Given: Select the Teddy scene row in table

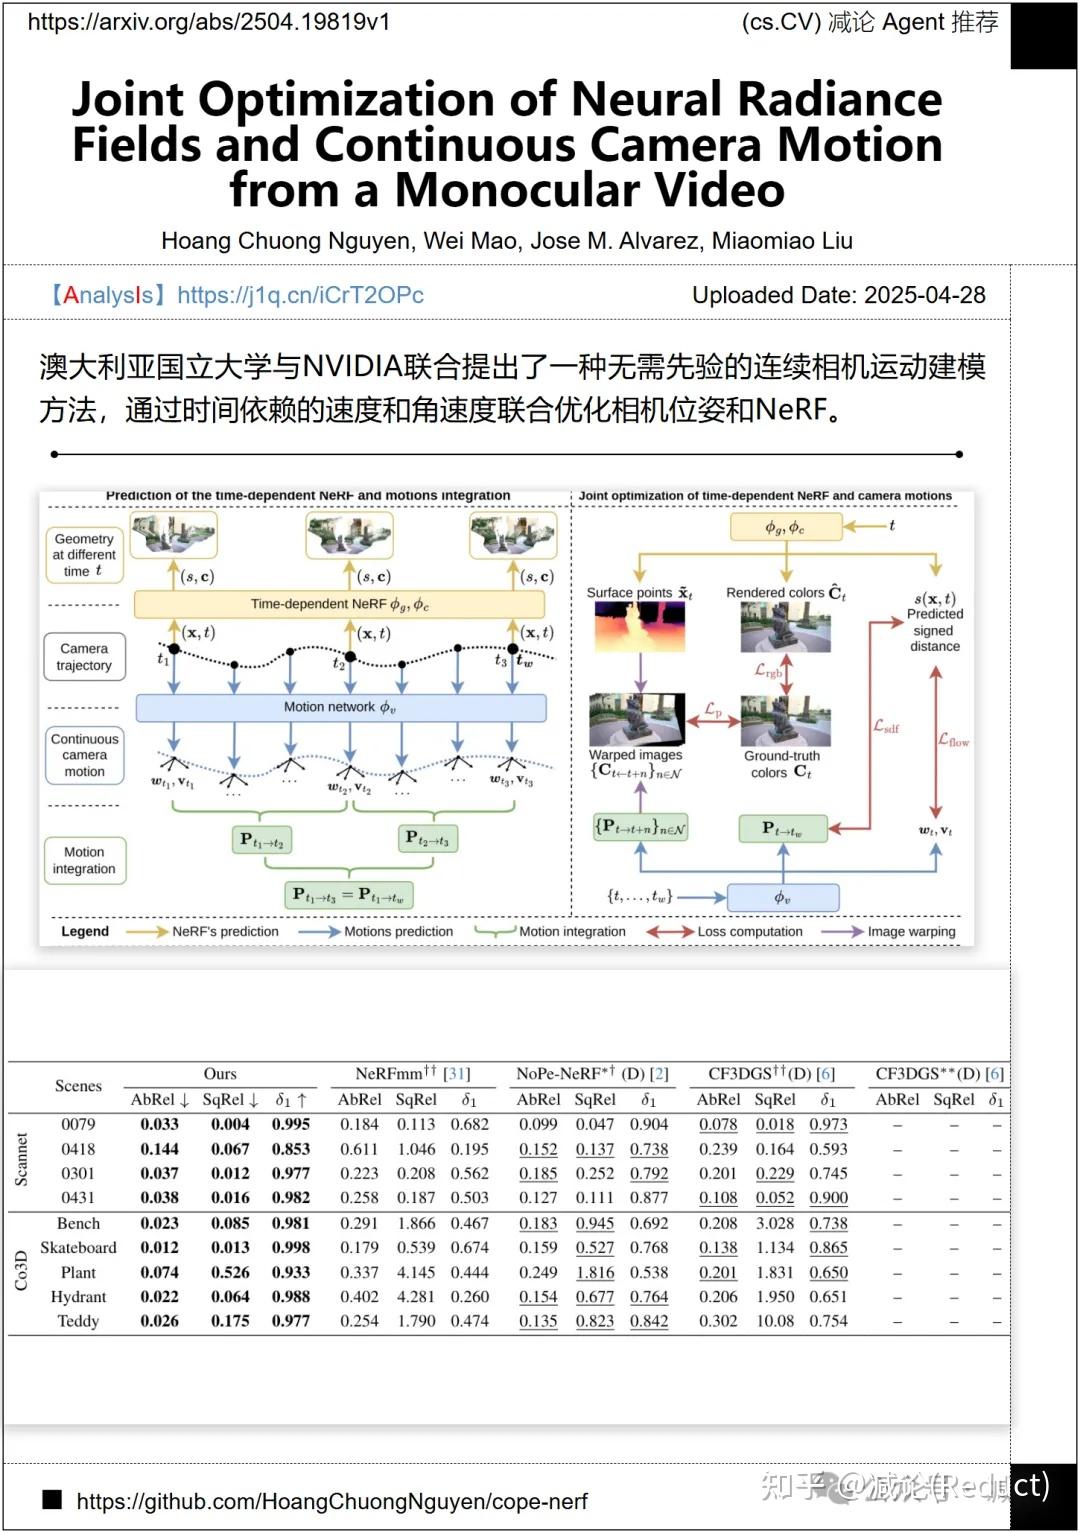Looking at the screenshot, I should (x=78, y=1321).
